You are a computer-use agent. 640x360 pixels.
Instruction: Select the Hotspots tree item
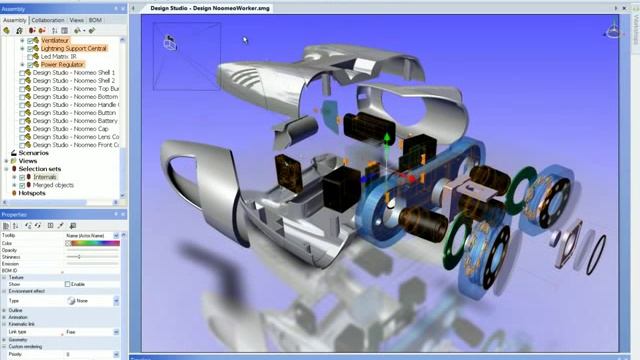coord(32,193)
